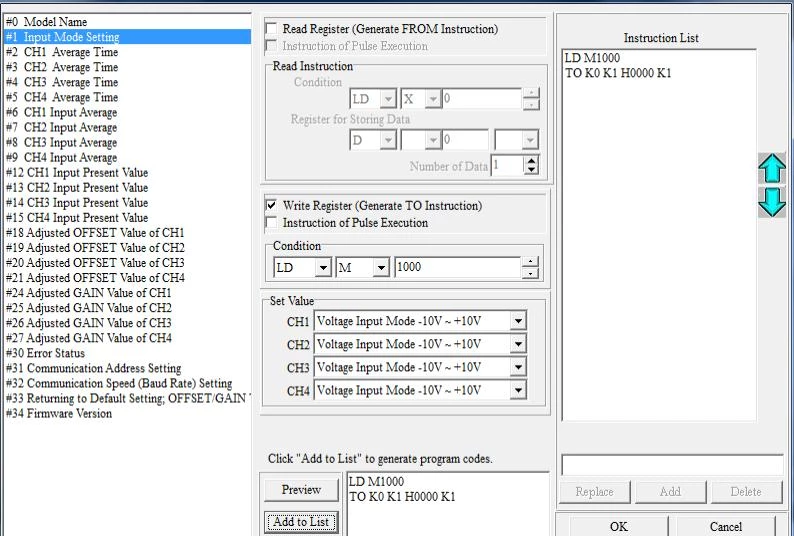Confirm with the OK button
This screenshot has height=536, width=794.
pos(618,526)
